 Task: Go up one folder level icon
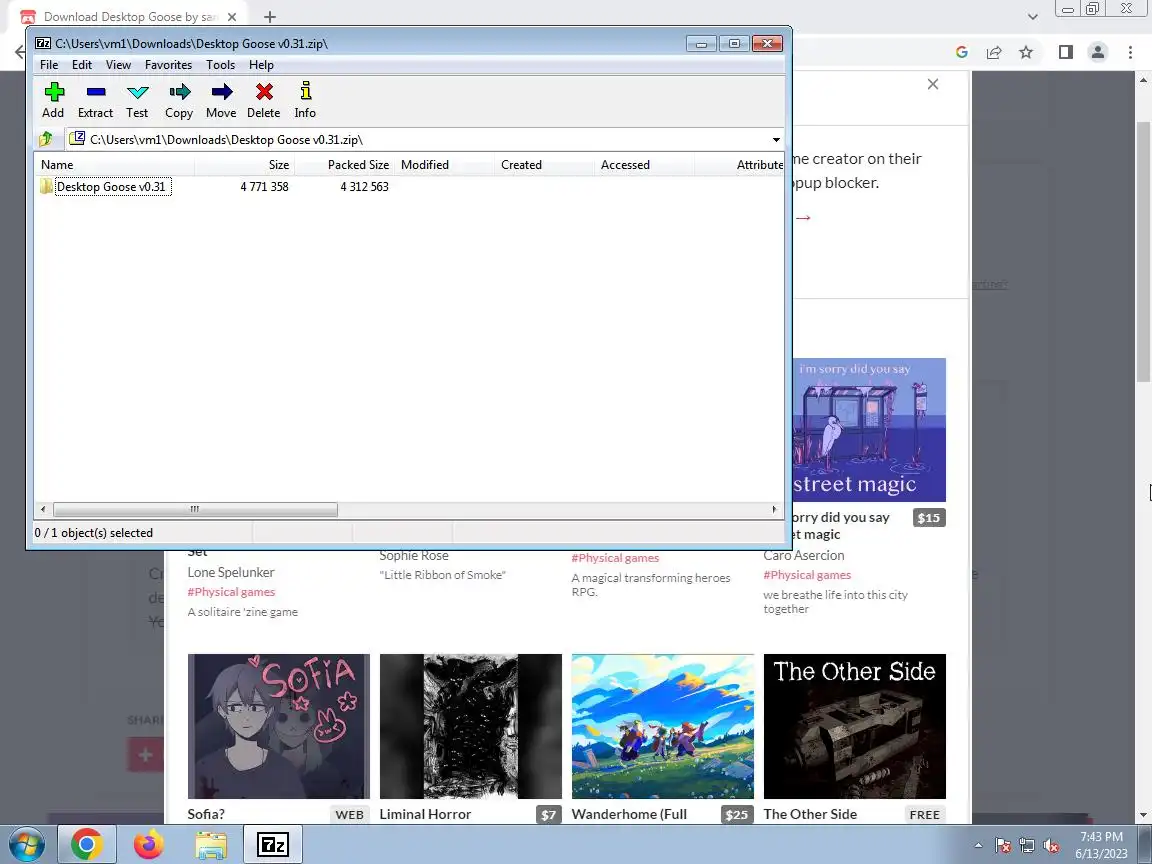(x=46, y=139)
